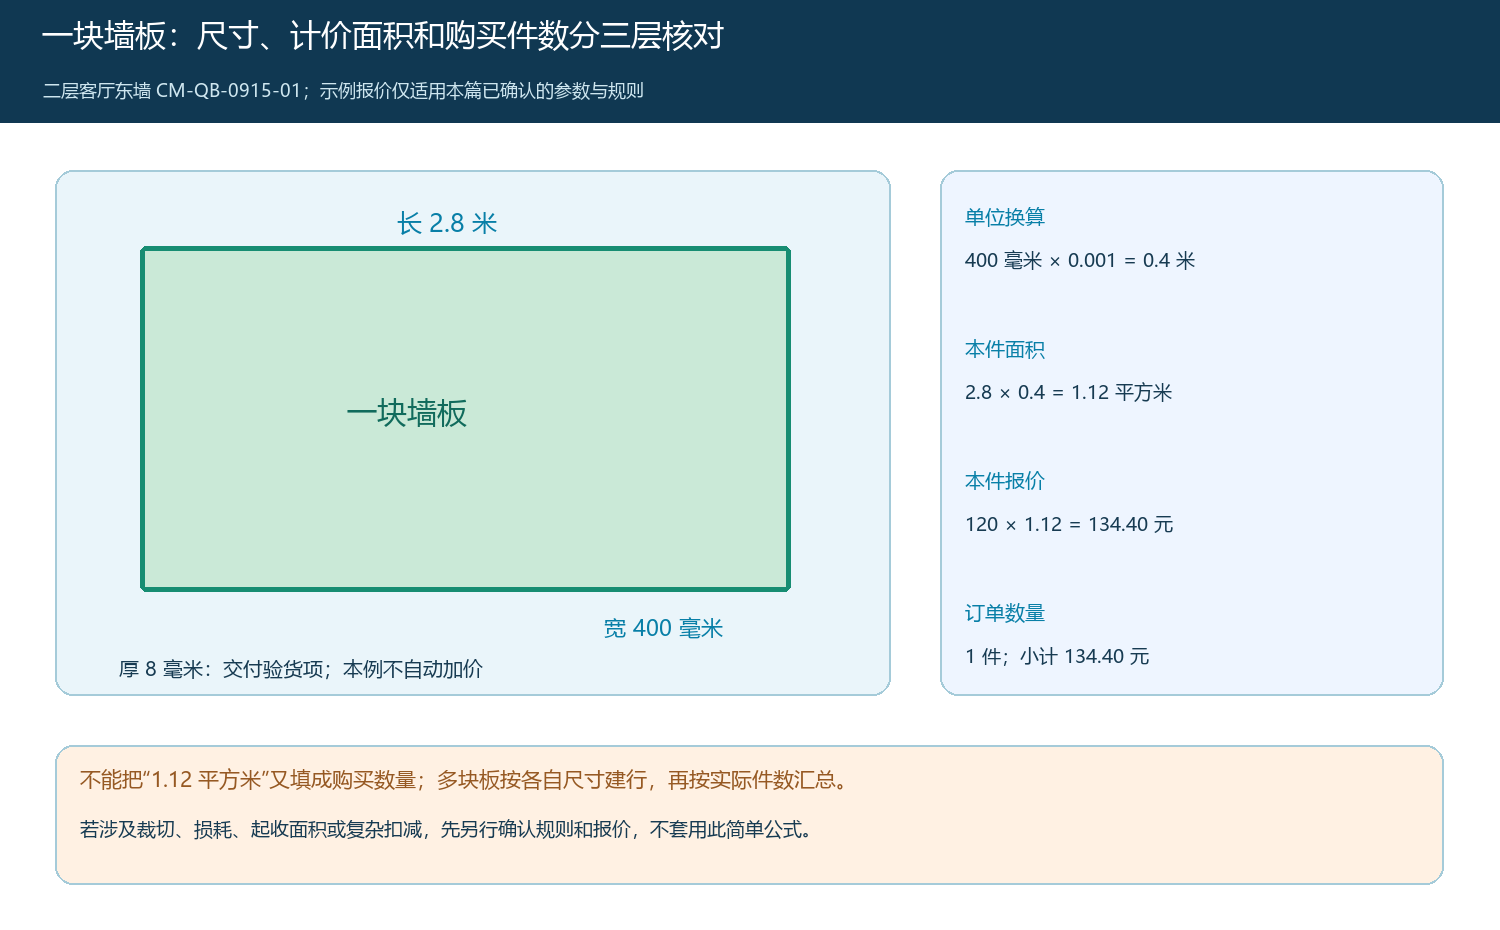
Task: Select the subtitle 二层客厅东墙 CM-QB-0915-01
Action: 172,91
